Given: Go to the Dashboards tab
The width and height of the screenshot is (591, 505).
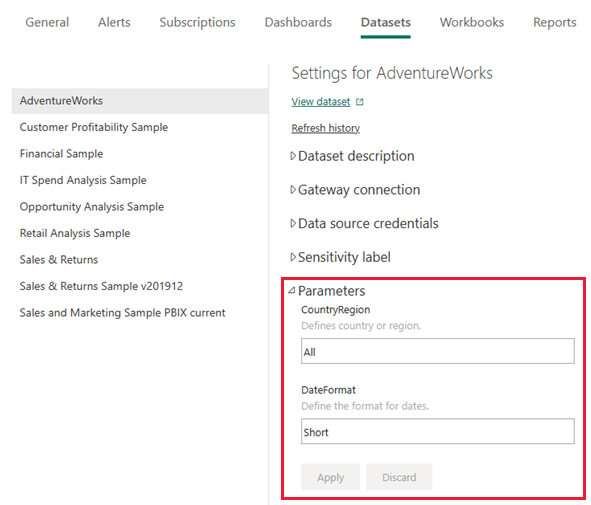Looking at the screenshot, I should click(x=298, y=23).
